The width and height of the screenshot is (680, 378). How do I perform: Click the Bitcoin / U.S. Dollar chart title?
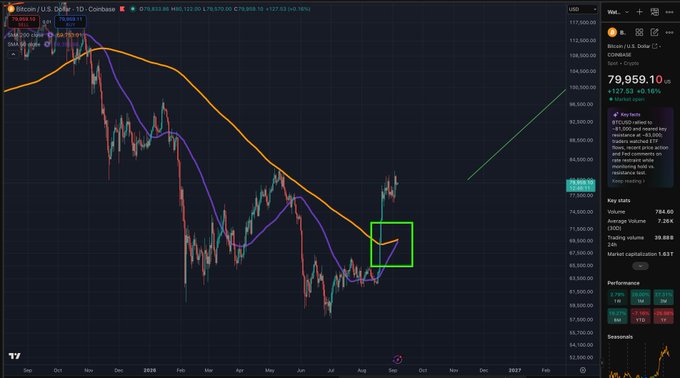point(65,9)
